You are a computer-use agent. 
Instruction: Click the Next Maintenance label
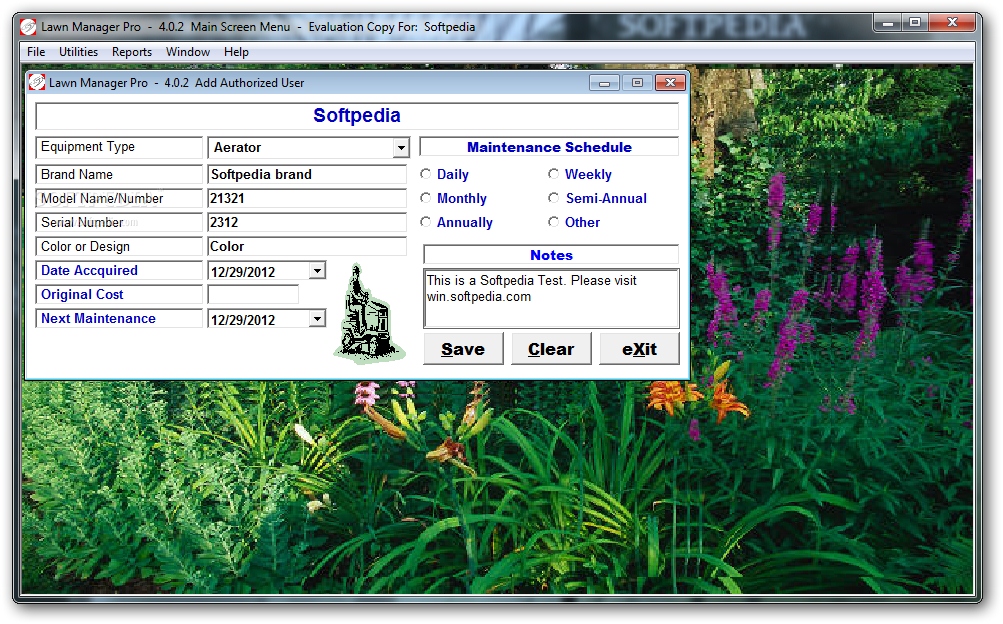98,318
